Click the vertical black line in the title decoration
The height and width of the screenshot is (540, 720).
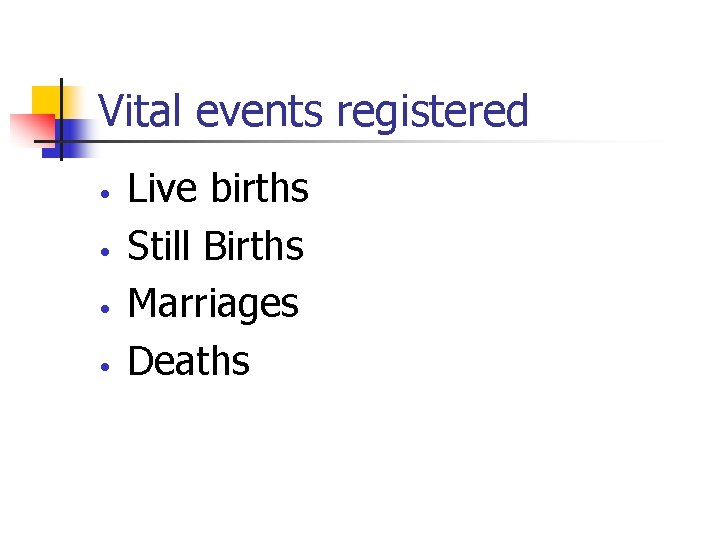pyautogui.click(x=61, y=118)
